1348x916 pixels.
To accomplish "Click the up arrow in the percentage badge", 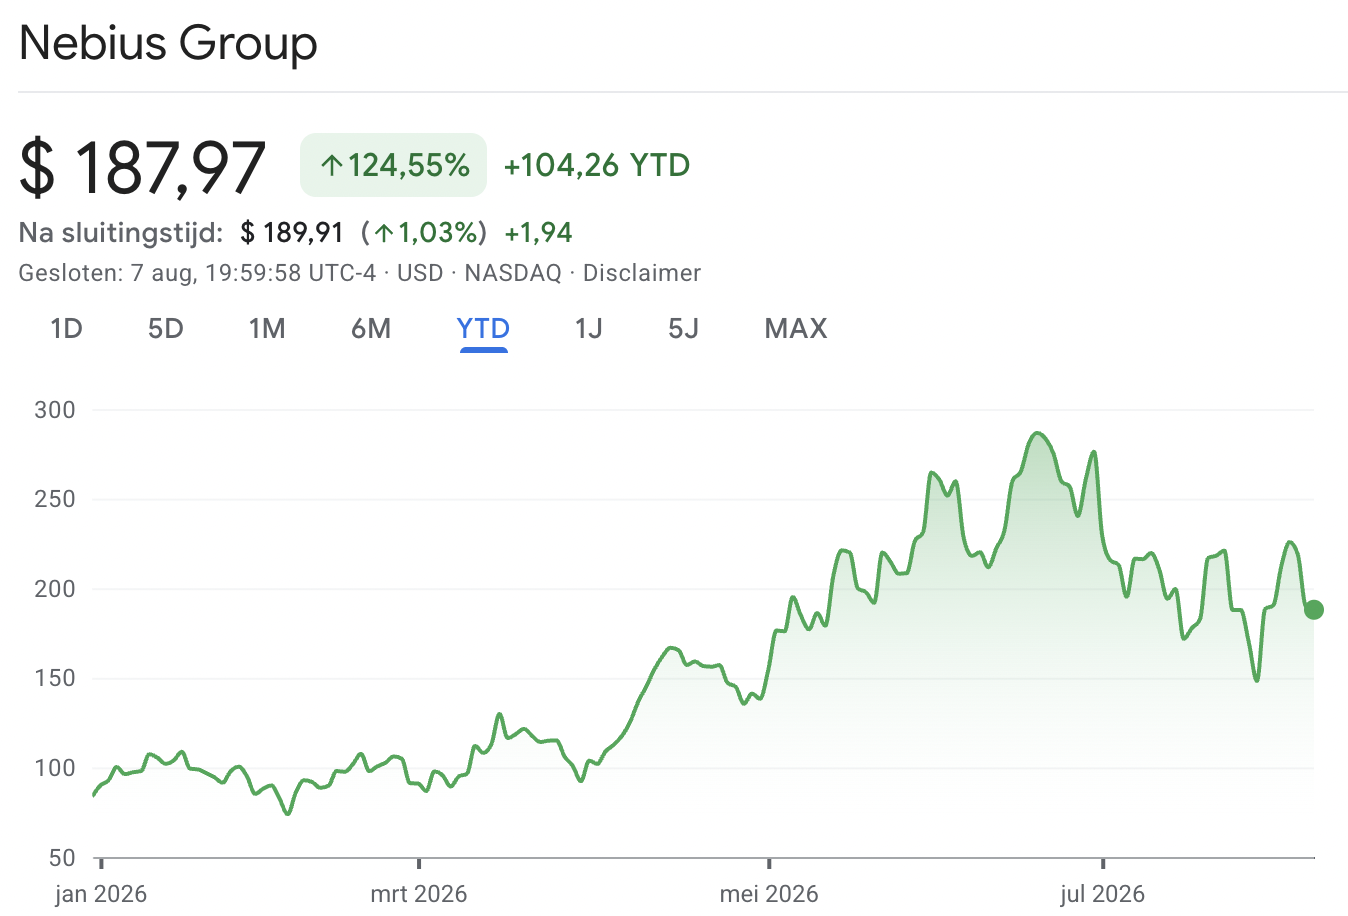I will pos(332,166).
